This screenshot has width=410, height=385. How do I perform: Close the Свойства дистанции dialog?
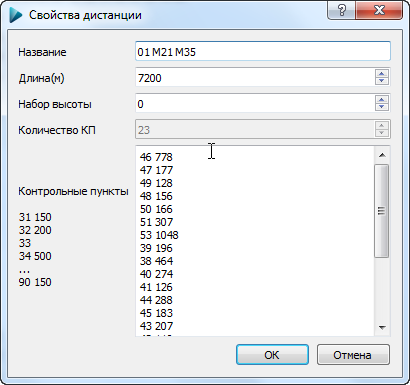pyautogui.click(x=379, y=10)
